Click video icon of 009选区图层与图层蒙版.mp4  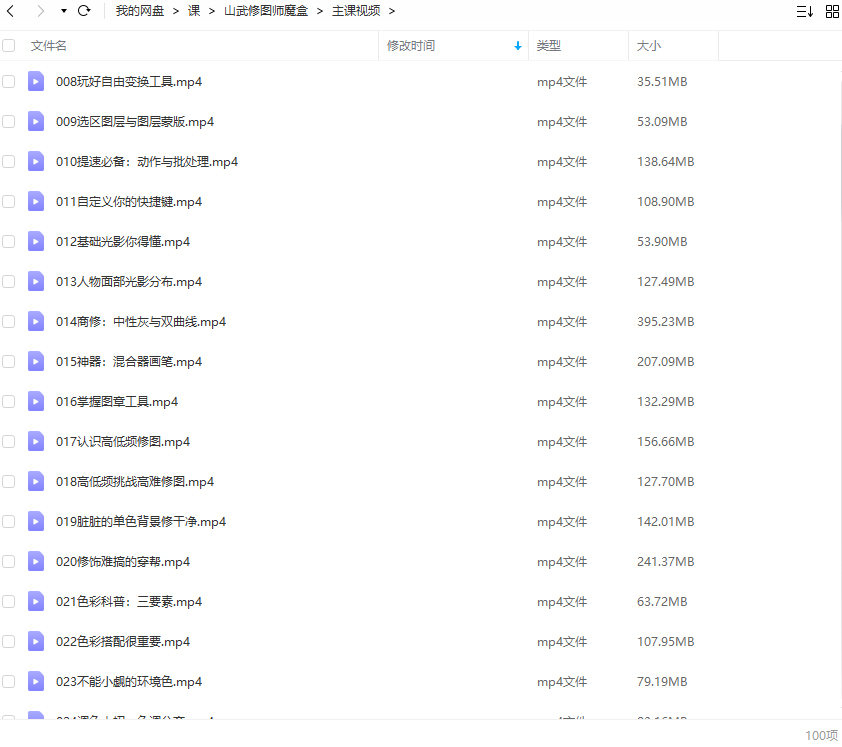[36, 121]
